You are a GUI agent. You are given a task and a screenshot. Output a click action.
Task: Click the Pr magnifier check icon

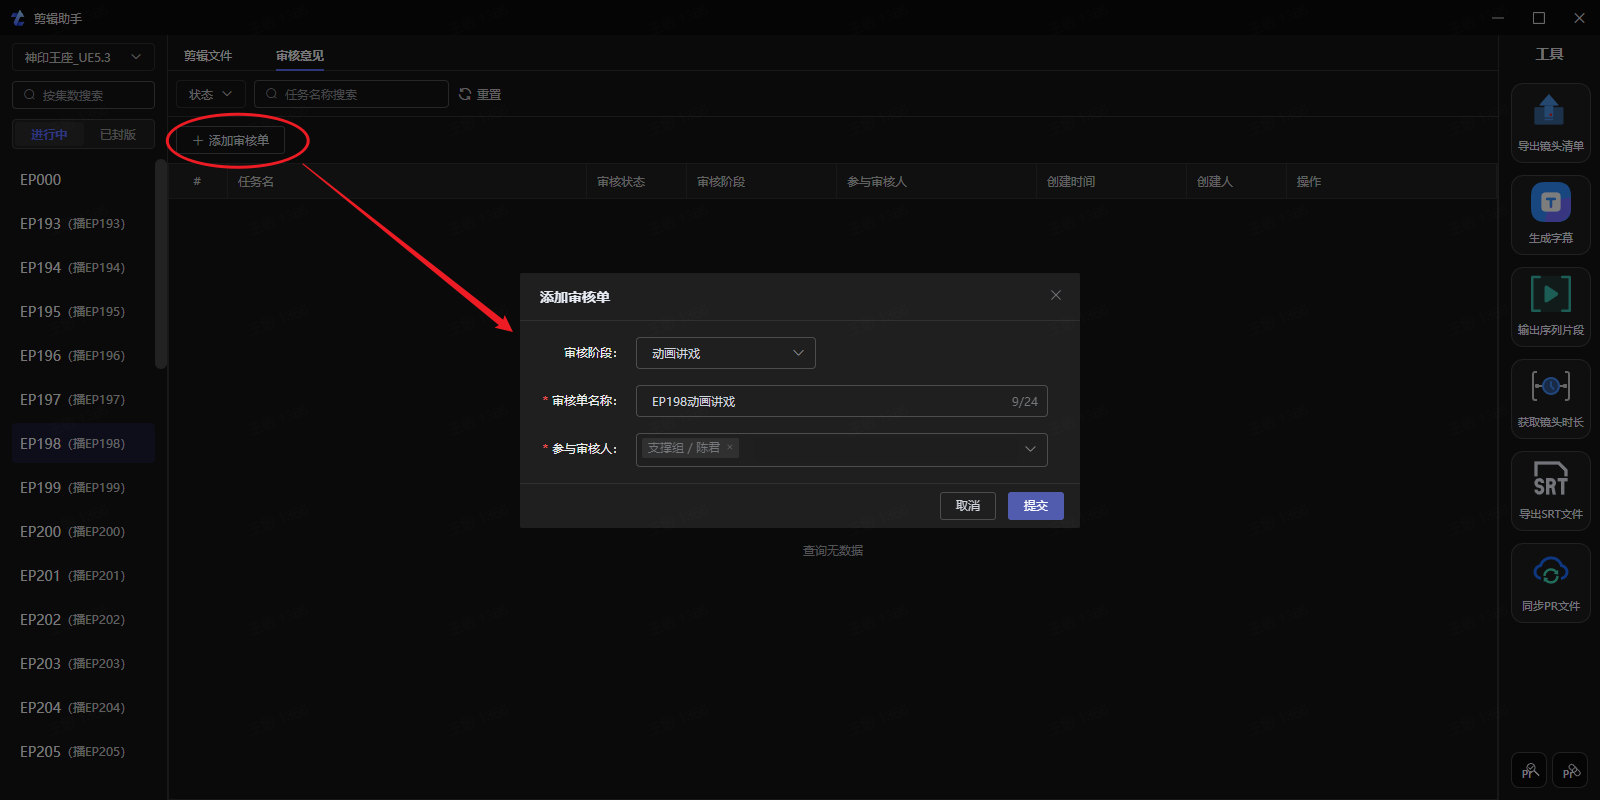(1529, 771)
